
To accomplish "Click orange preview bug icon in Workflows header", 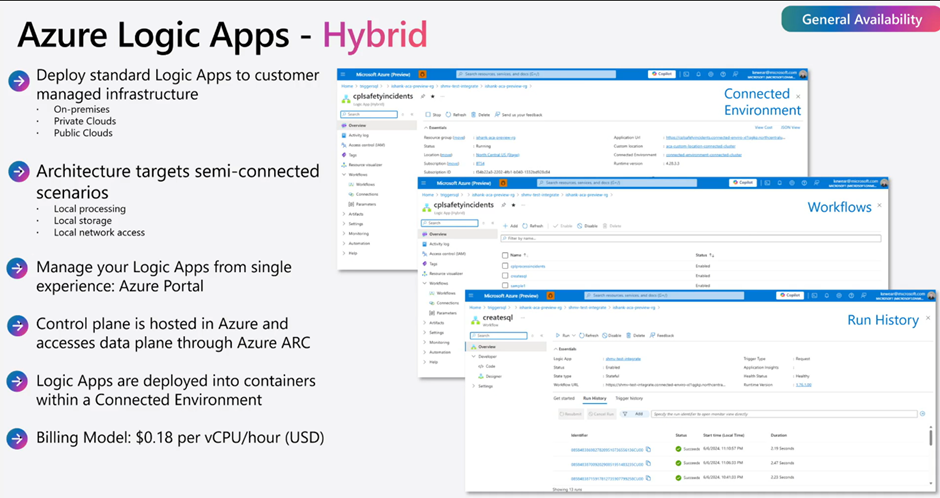I will pos(503,183).
